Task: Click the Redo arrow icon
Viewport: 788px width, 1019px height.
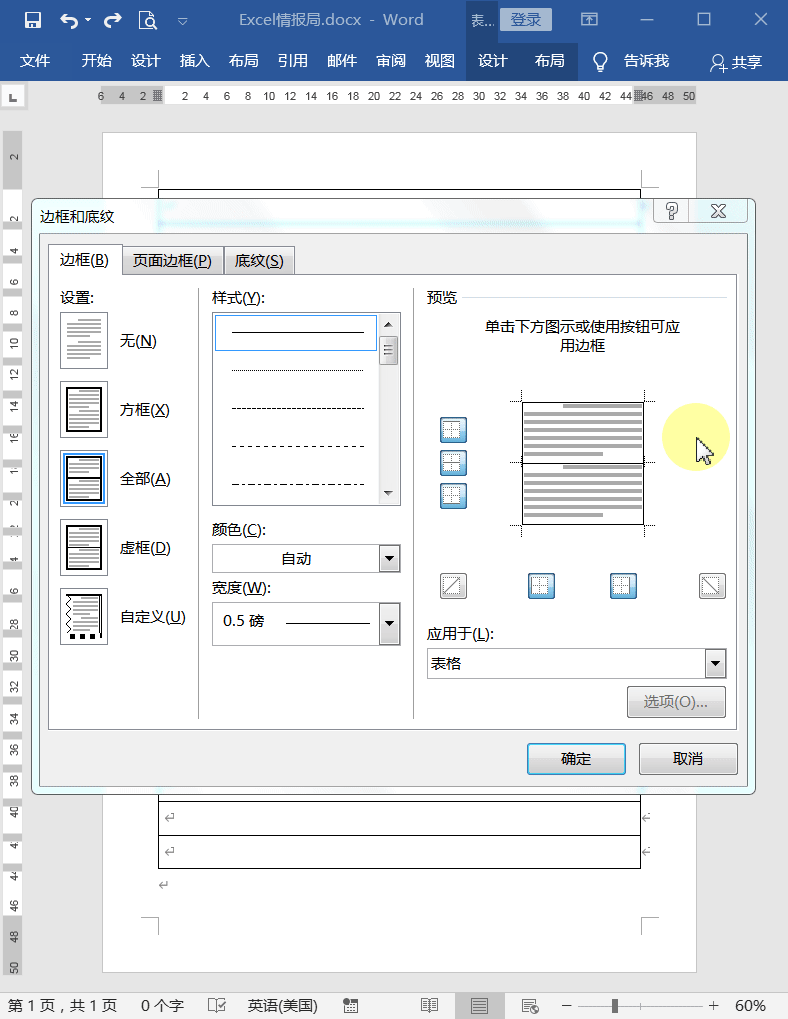Action: pos(113,20)
